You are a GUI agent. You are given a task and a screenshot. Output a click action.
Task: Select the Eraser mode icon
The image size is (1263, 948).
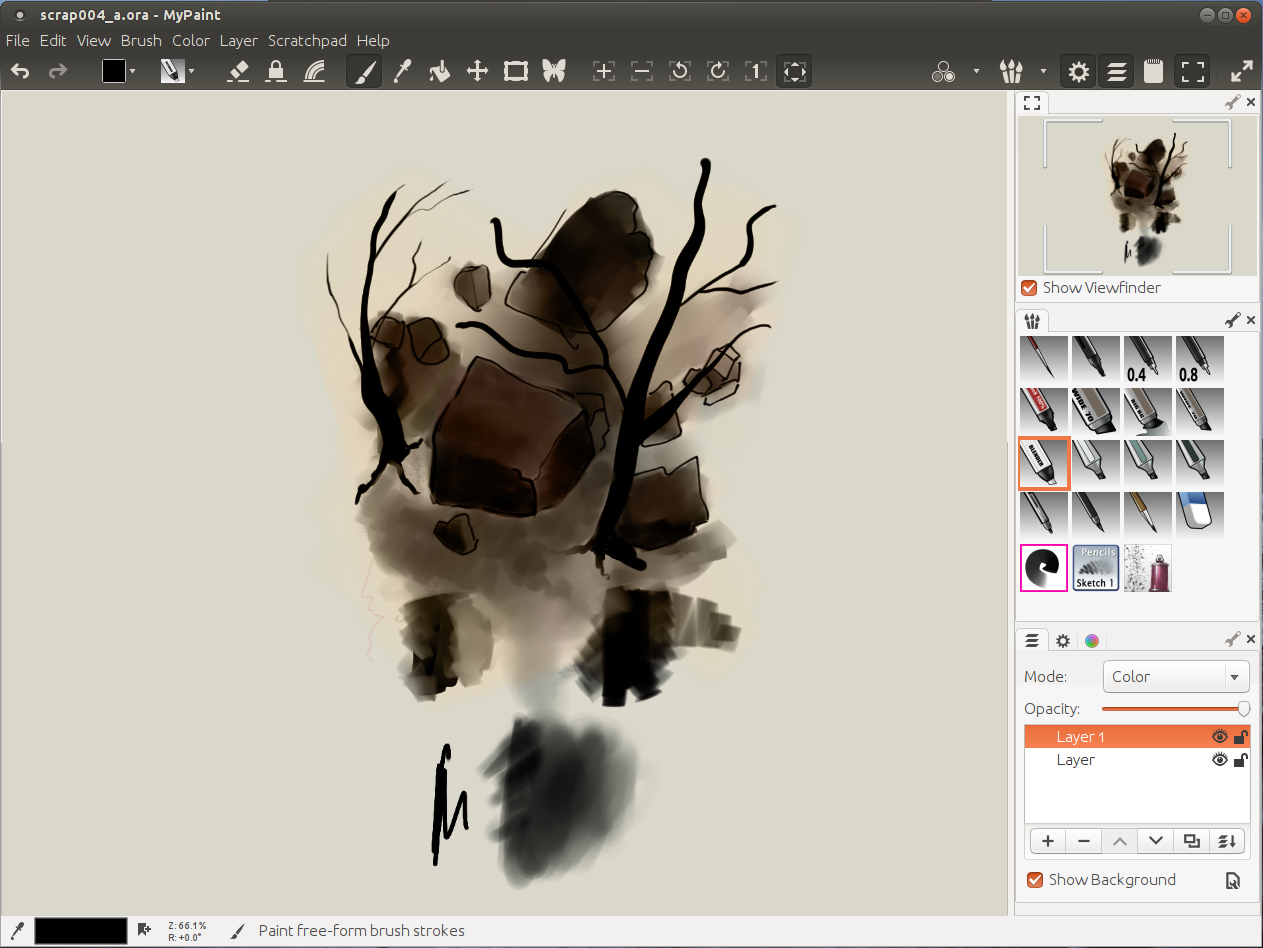click(x=238, y=71)
